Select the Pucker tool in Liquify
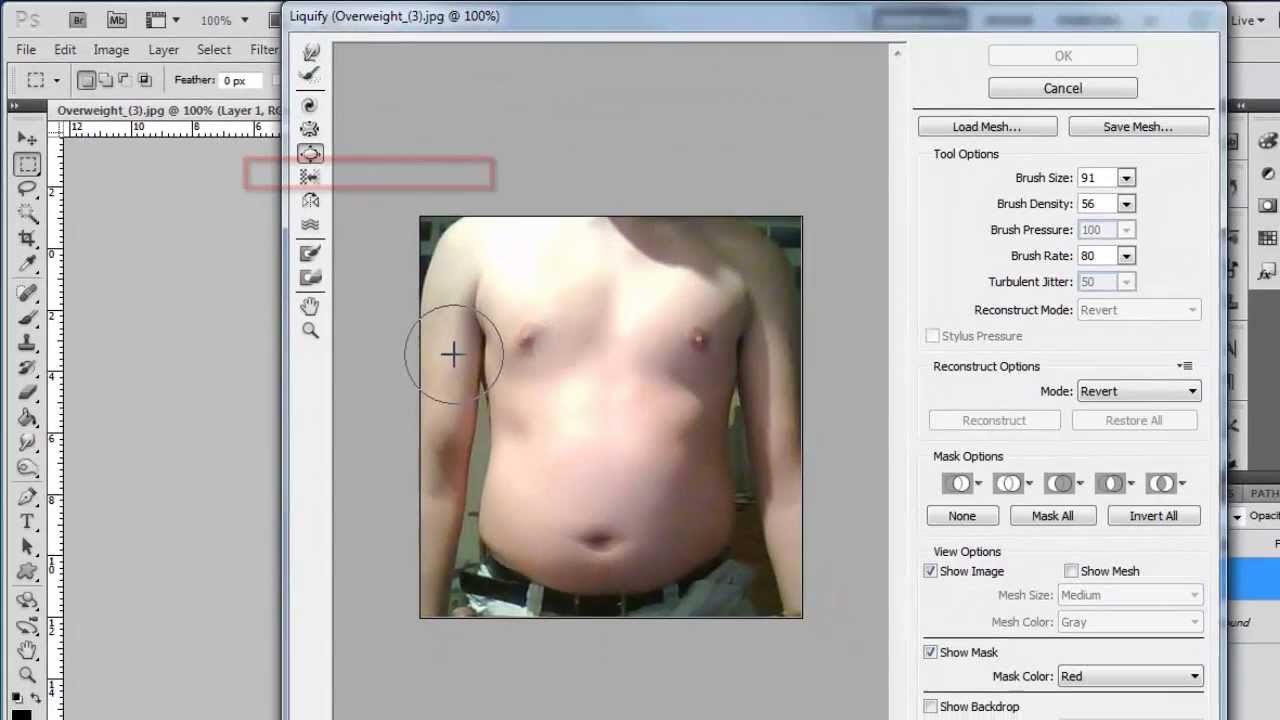 (310, 129)
